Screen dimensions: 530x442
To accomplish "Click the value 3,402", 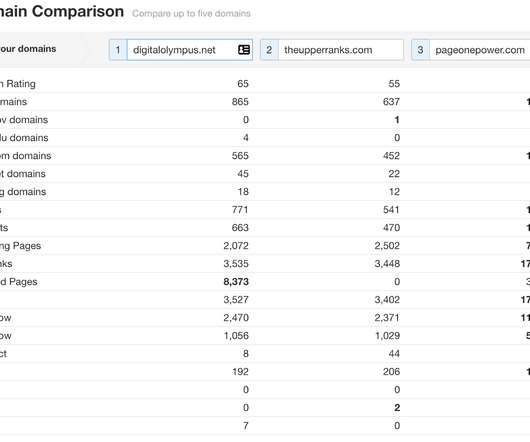I will (x=387, y=300).
